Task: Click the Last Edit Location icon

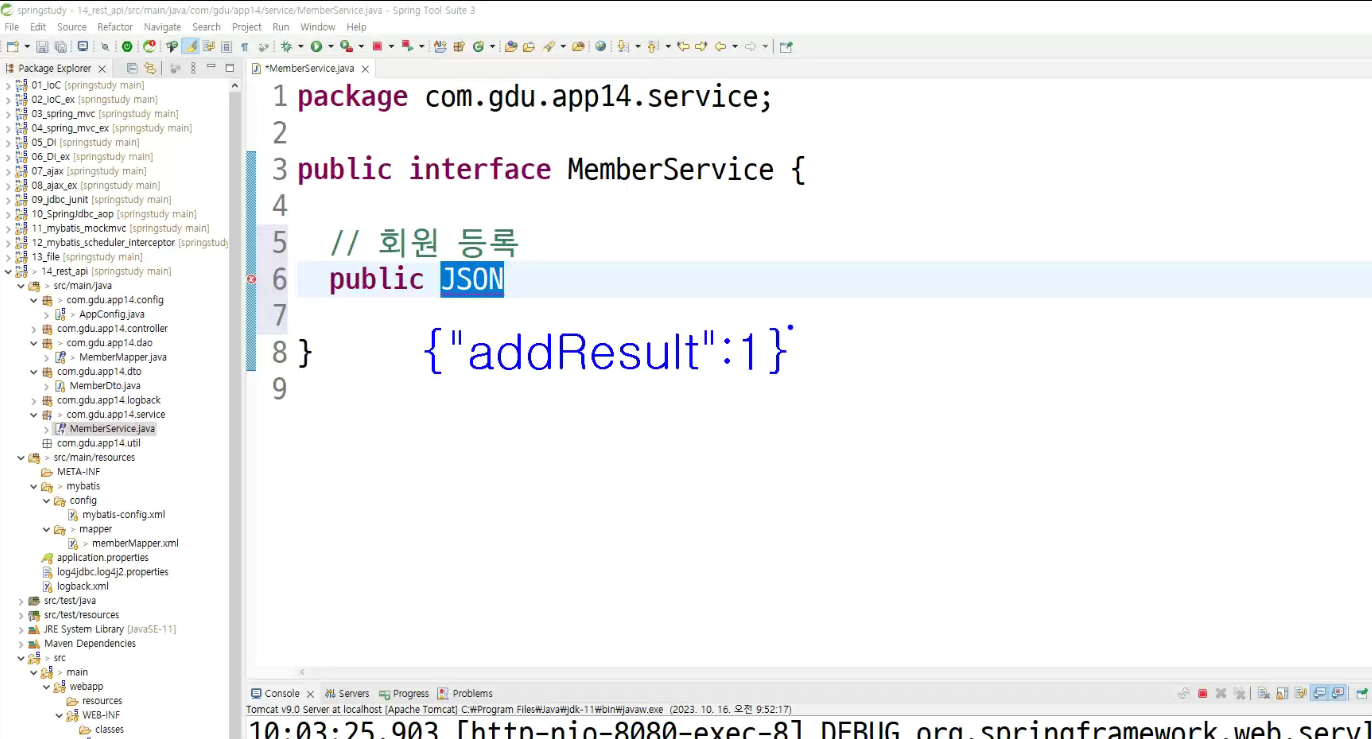Action: point(683,46)
